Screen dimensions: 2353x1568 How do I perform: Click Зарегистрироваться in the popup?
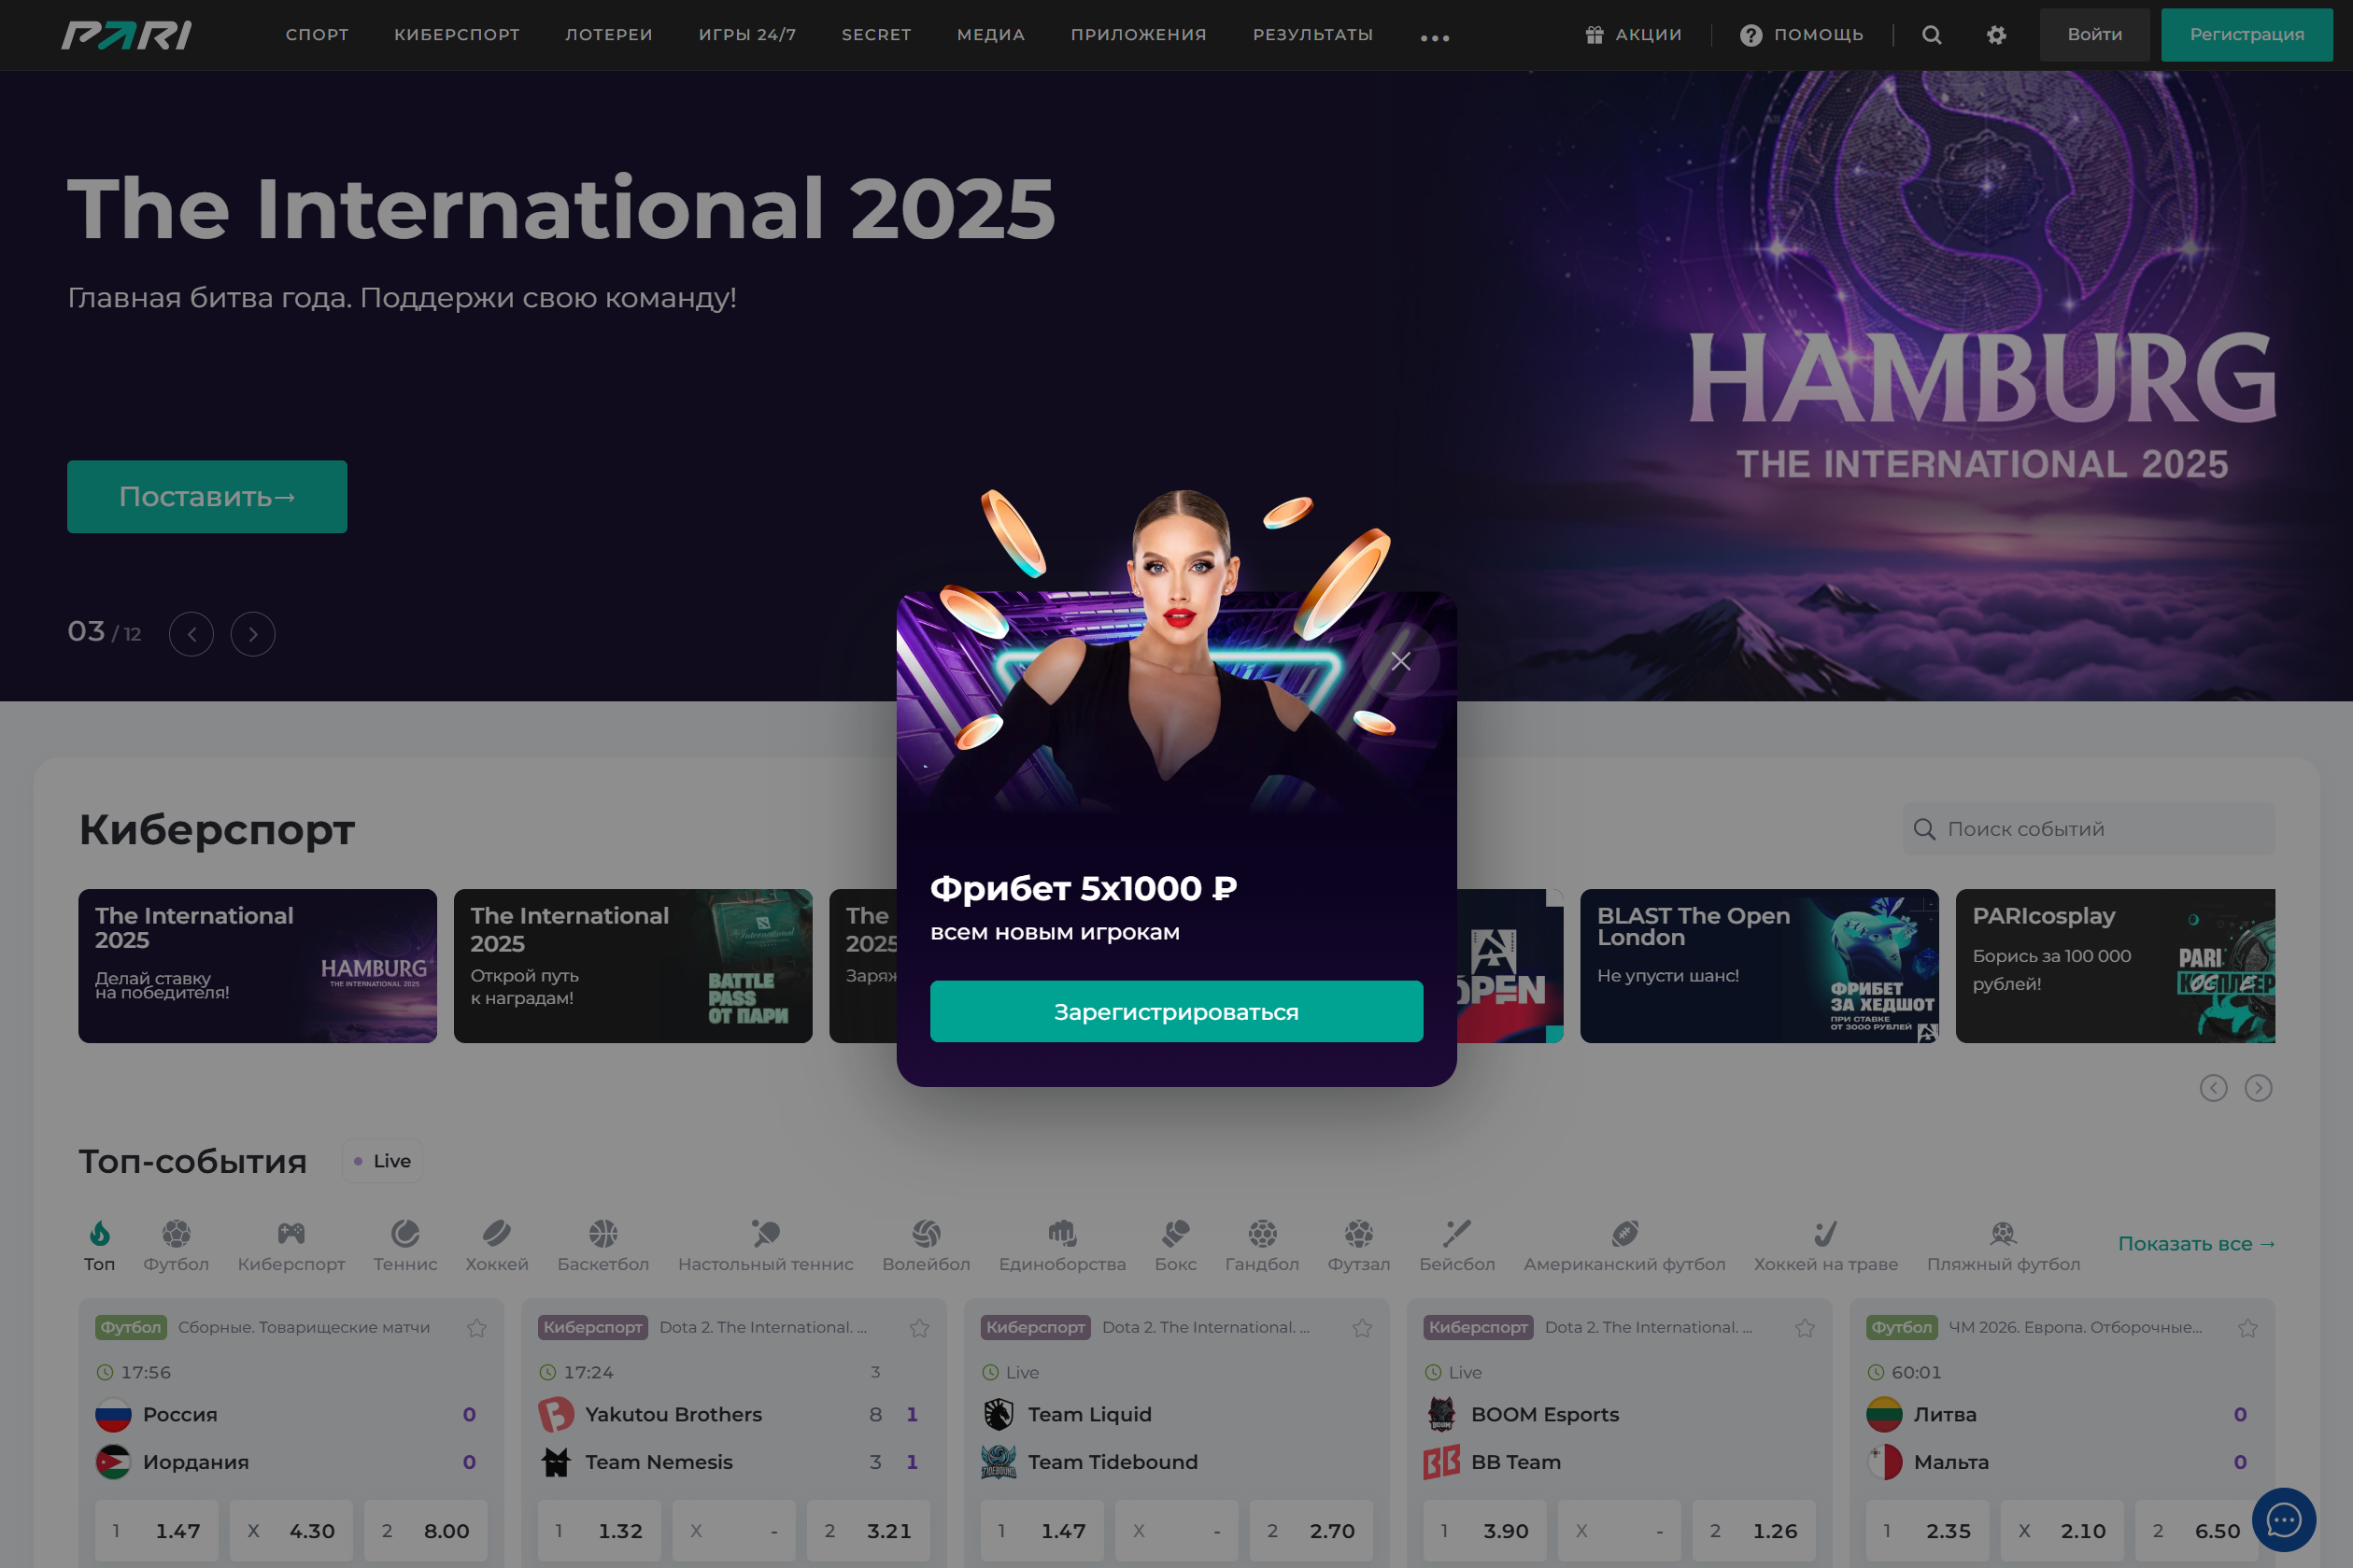(1176, 1012)
